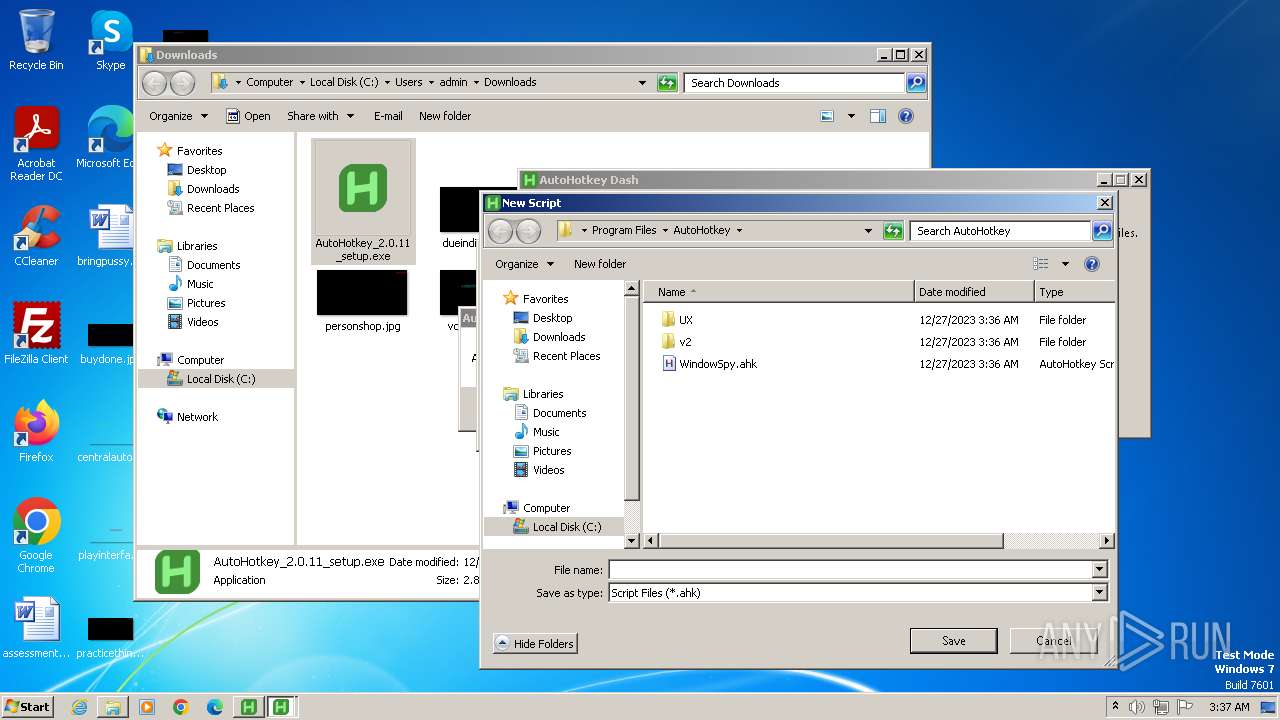Click Internet Explorer icon on taskbar
Image resolution: width=1280 pixels, height=720 pixels.
pyautogui.click(x=79, y=707)
